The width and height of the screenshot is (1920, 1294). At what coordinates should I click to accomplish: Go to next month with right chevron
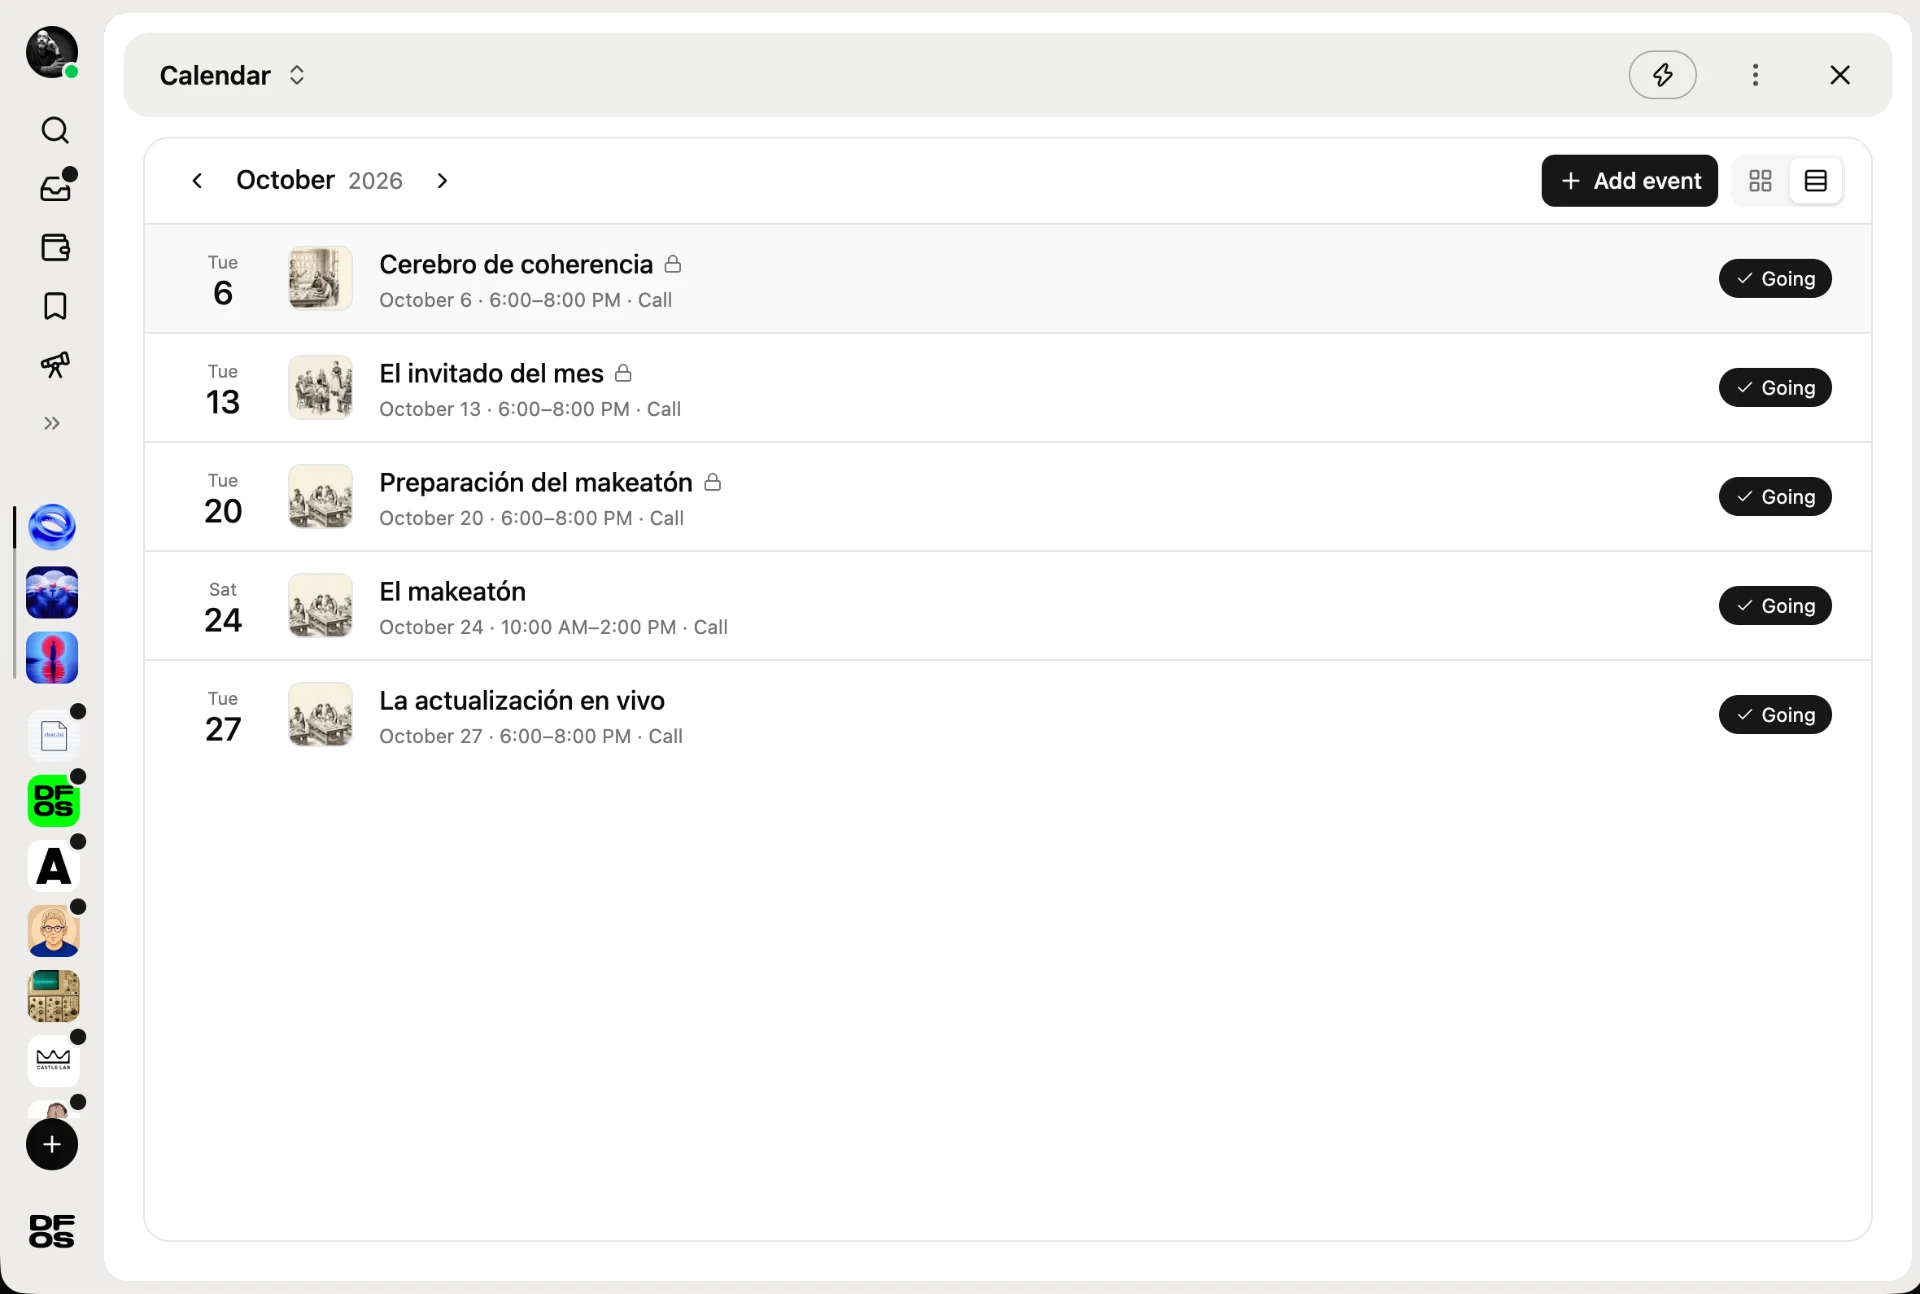click(442, 181)
